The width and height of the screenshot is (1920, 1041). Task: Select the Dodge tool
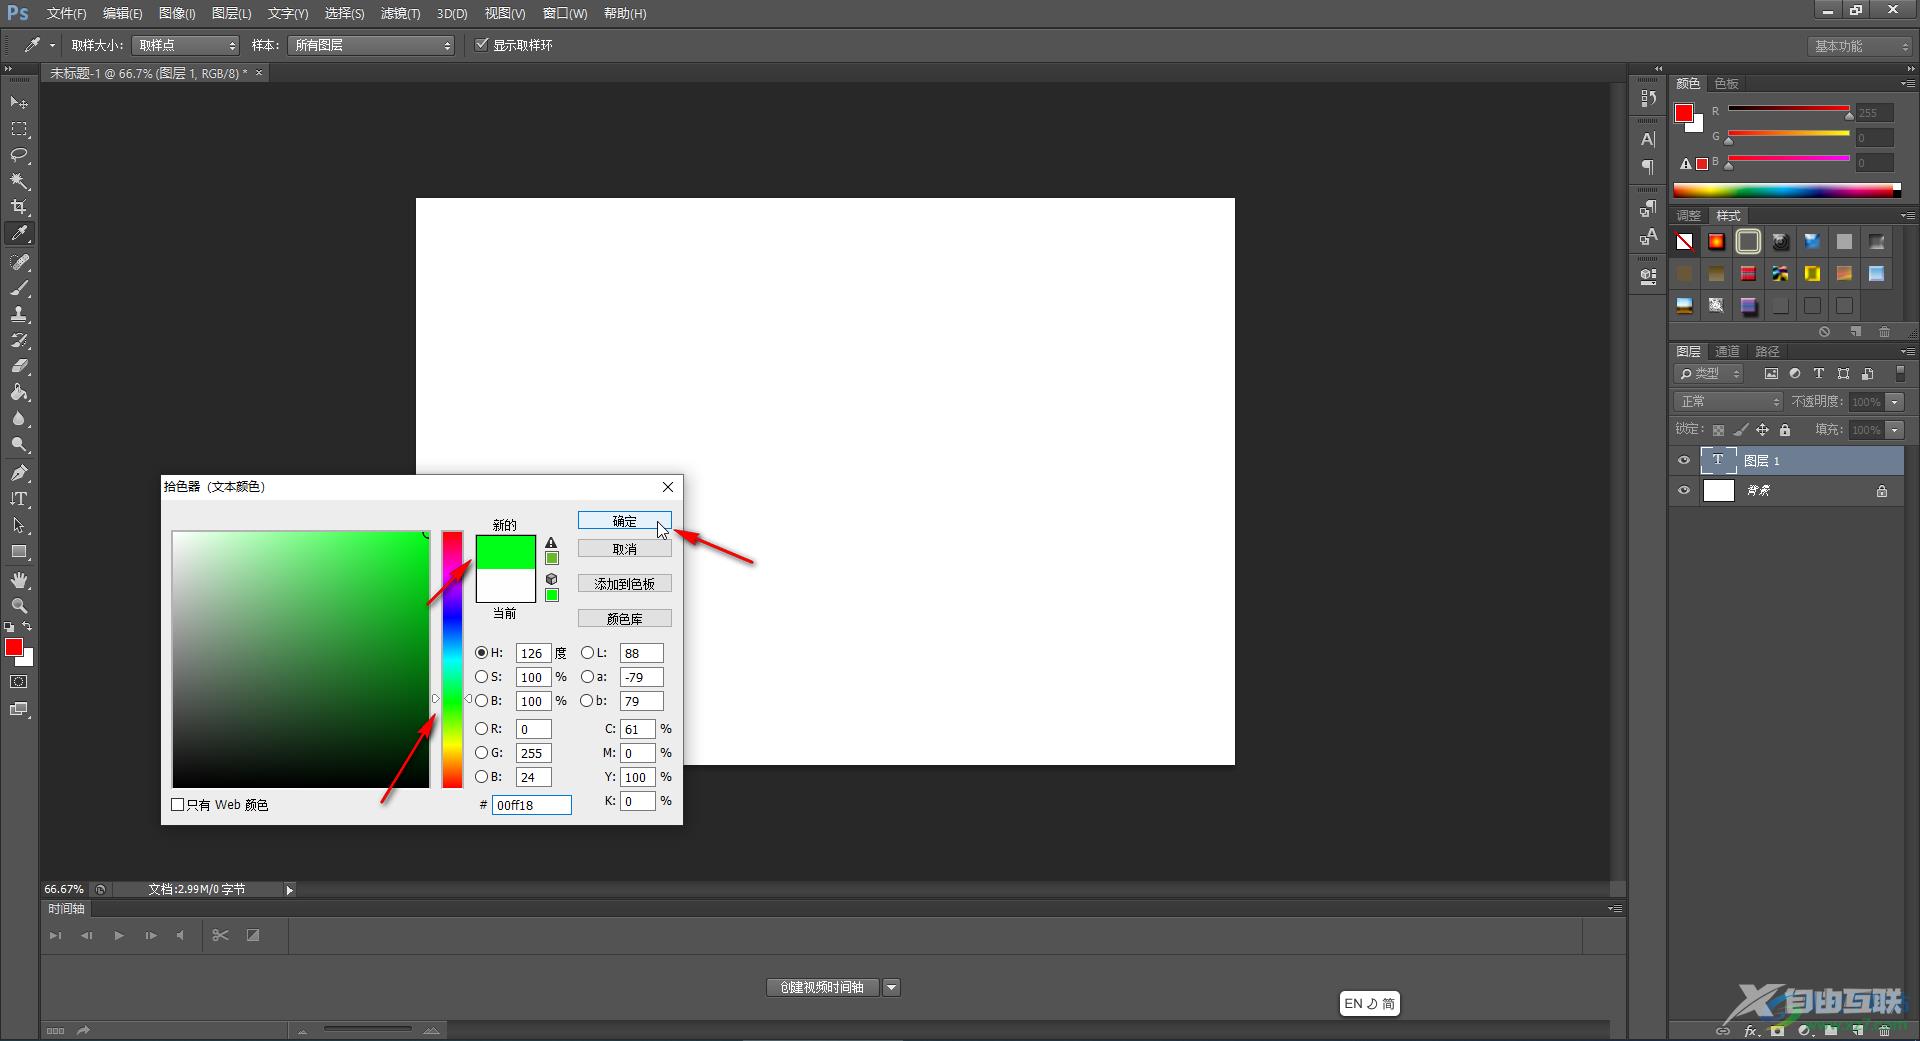point(19,445)
